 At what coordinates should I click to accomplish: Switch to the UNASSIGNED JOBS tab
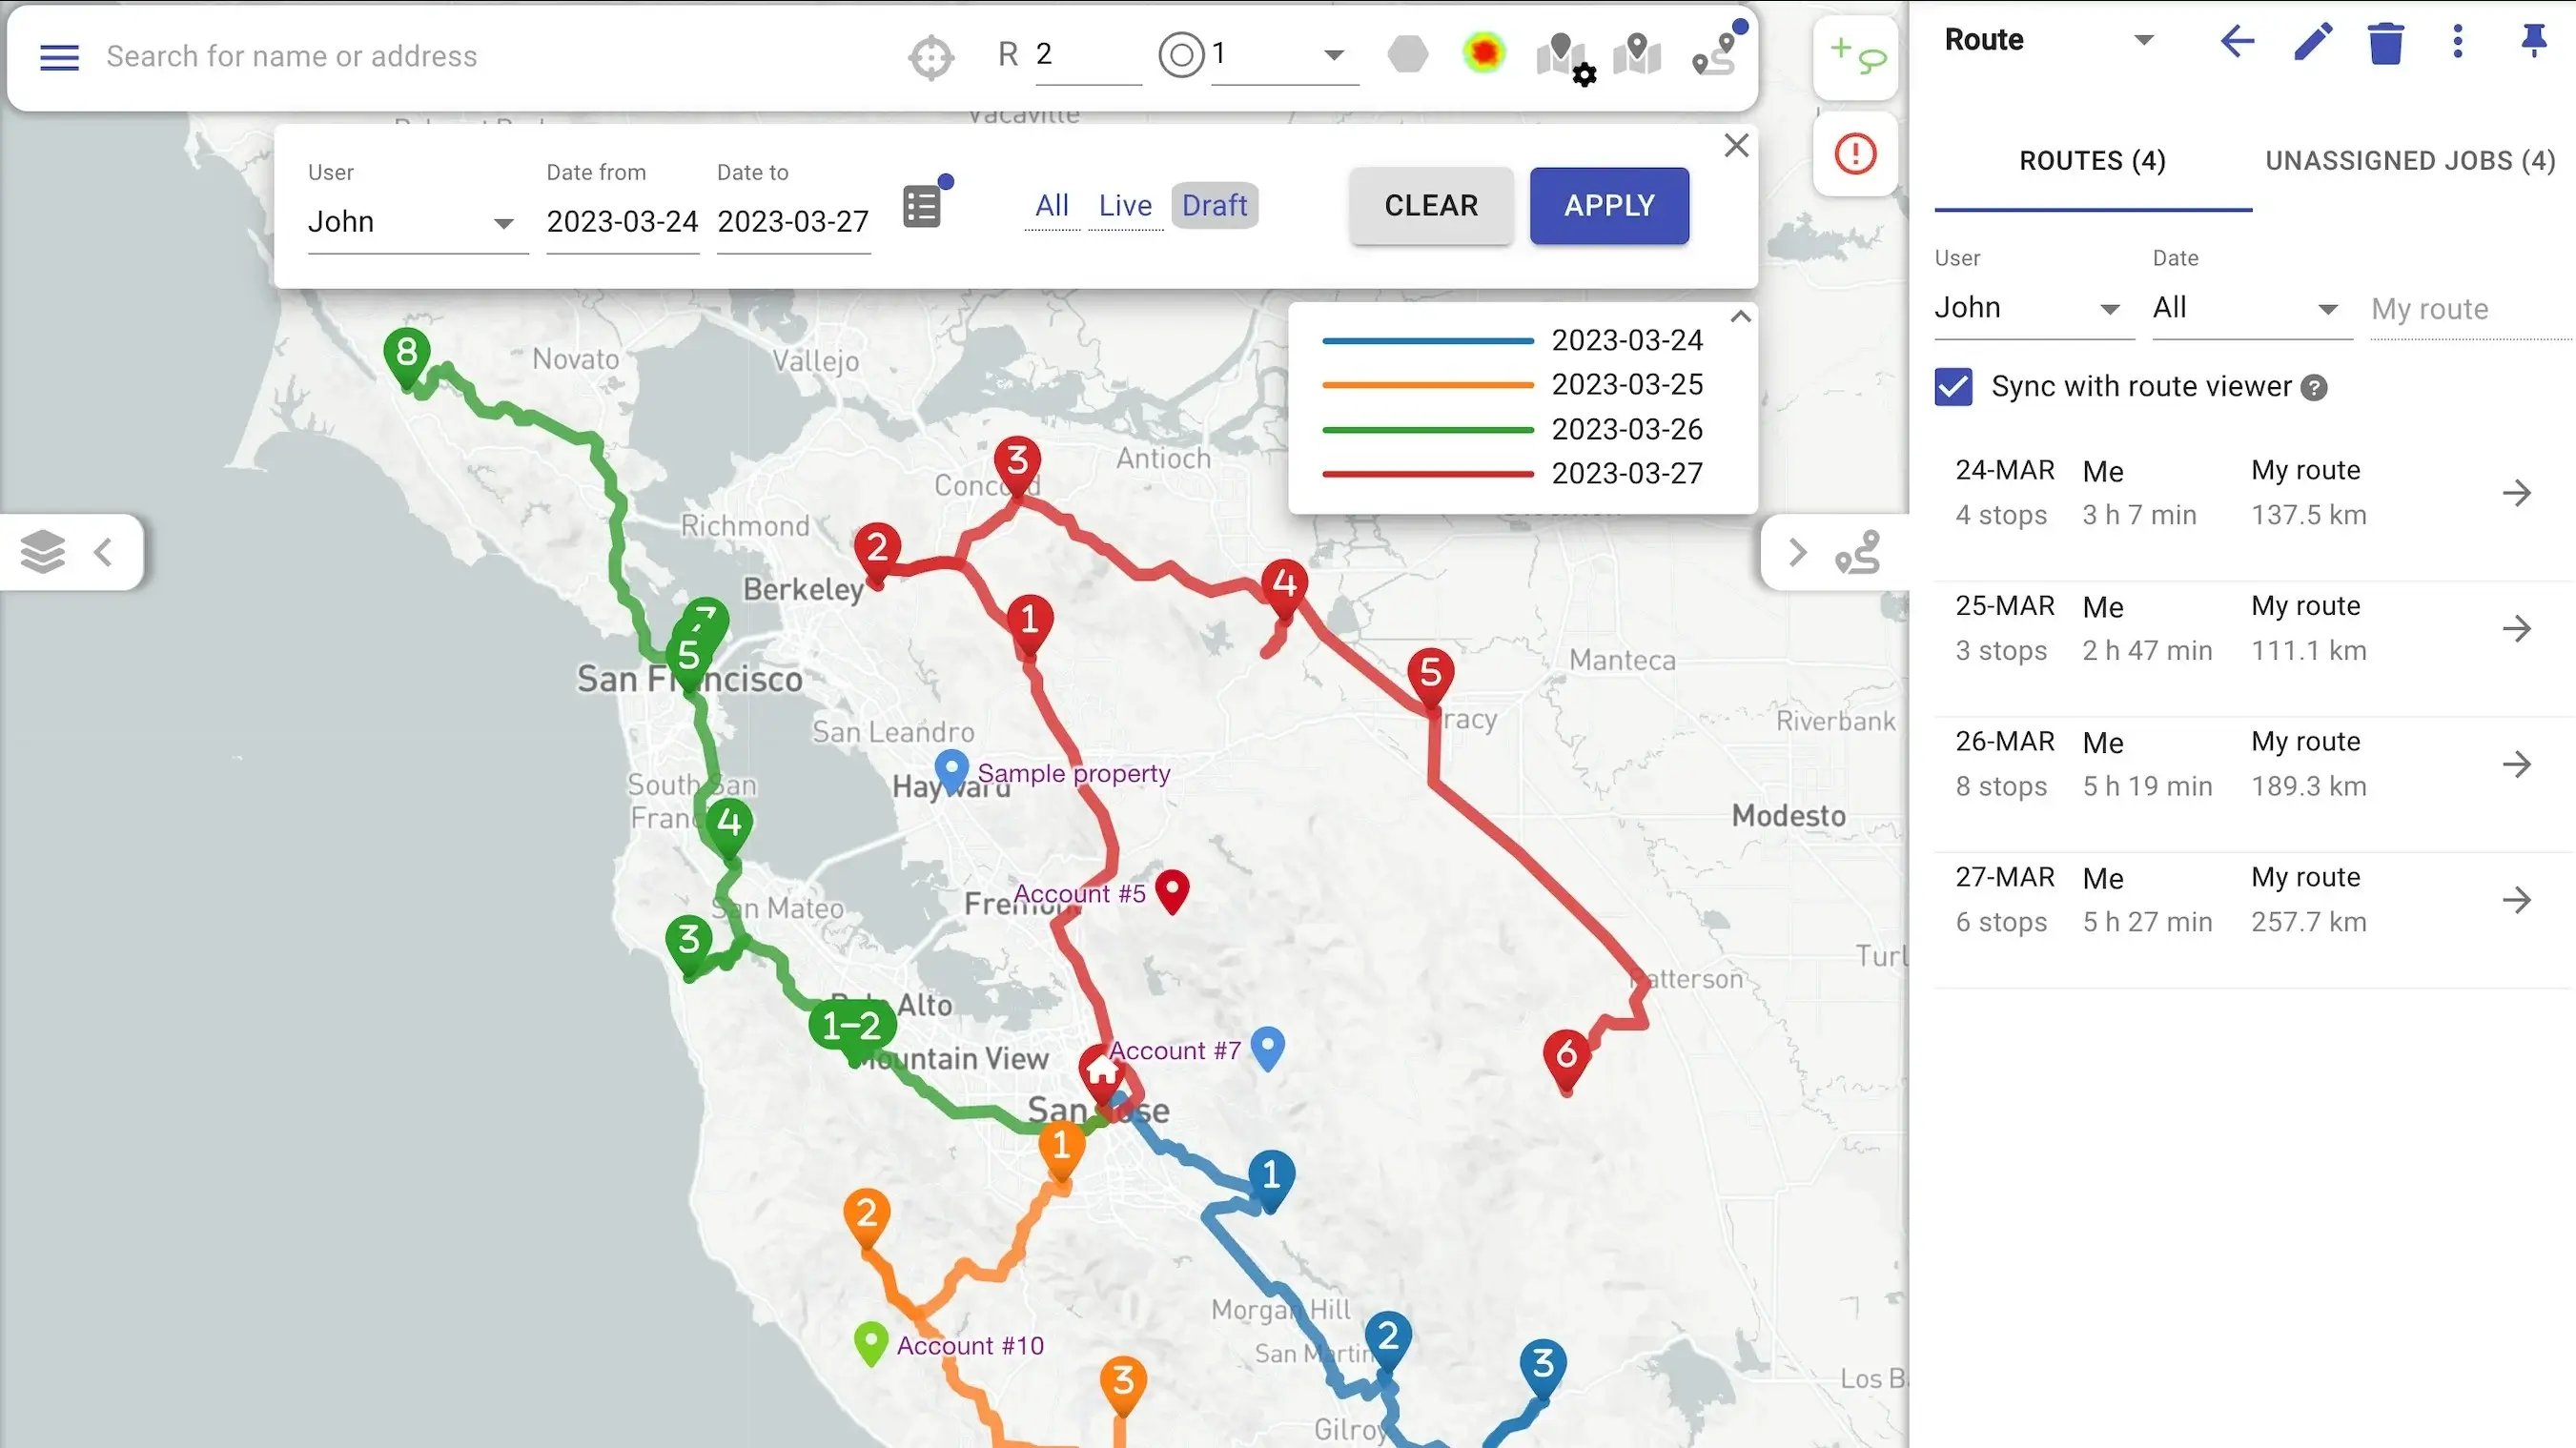[2409, 160]
